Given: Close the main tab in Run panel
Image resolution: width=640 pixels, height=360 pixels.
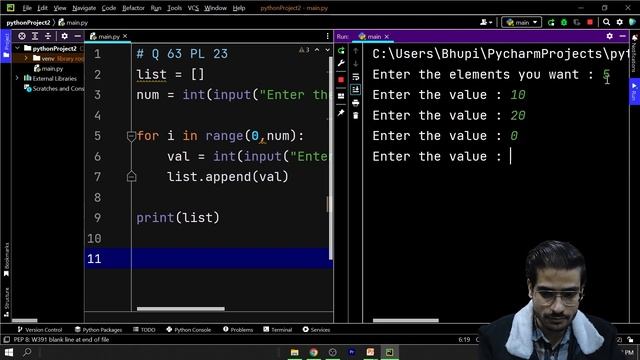Looking at the screenshot, I should click(x=387, y=37).
